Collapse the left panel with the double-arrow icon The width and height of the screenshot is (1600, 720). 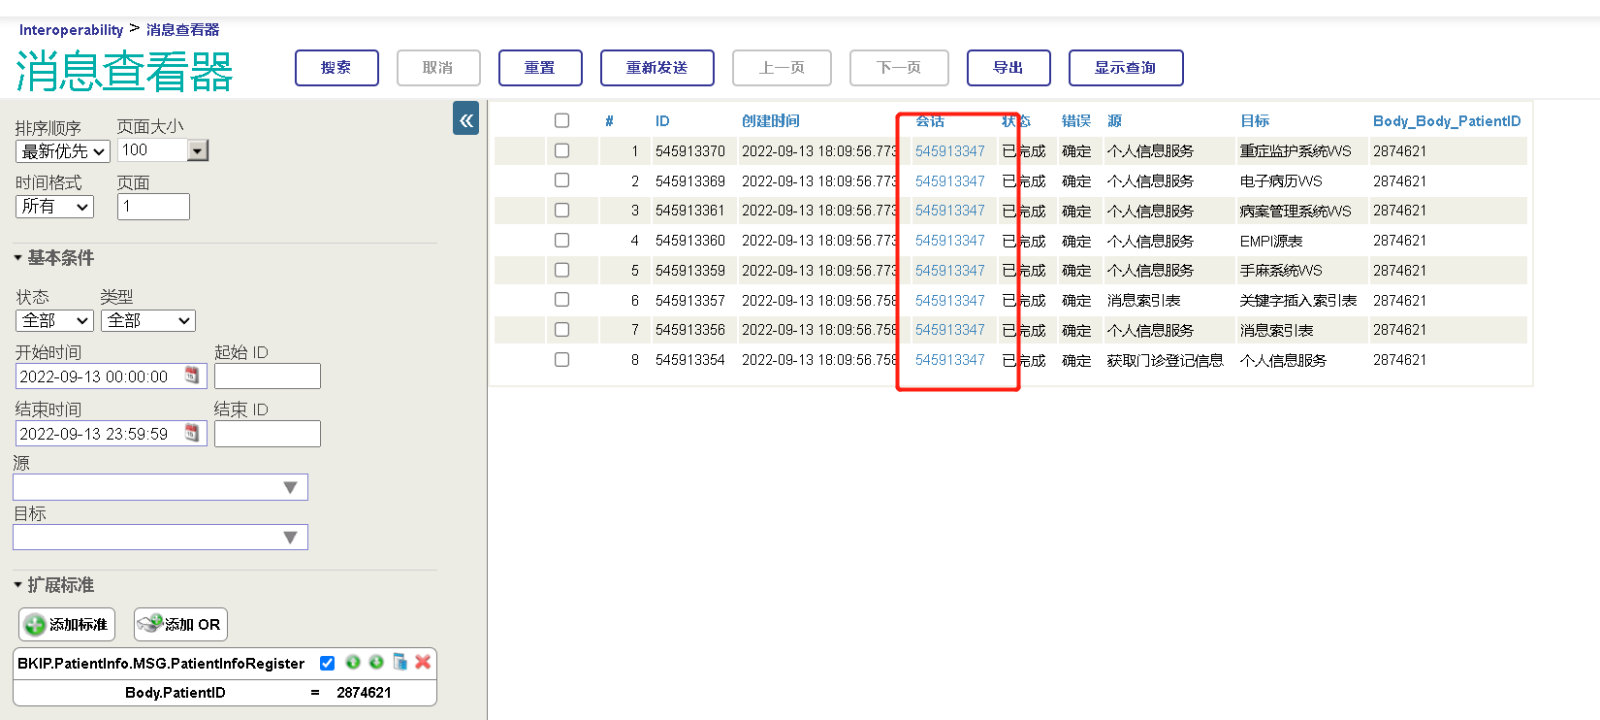coord(466,119)
